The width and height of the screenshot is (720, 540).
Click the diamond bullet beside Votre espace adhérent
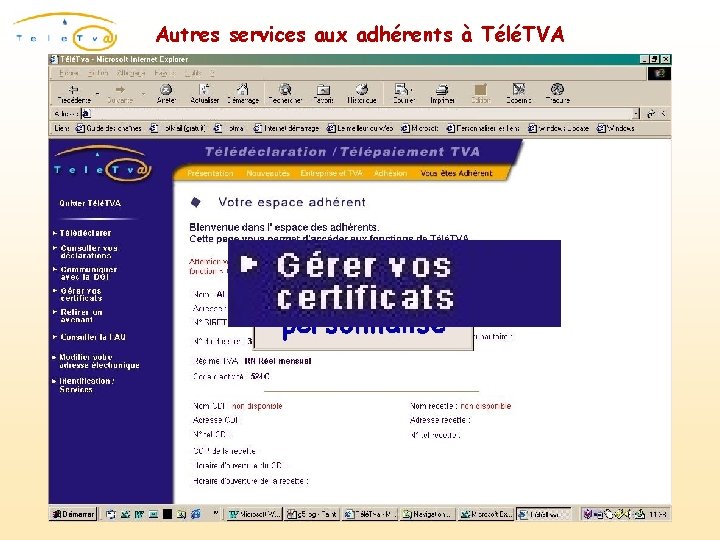click(196, 202)
